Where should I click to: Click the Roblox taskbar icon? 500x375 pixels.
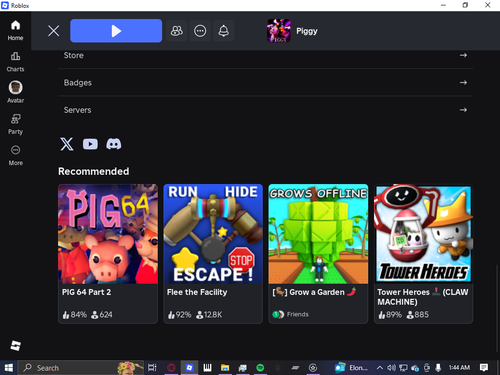pos(189,368)
